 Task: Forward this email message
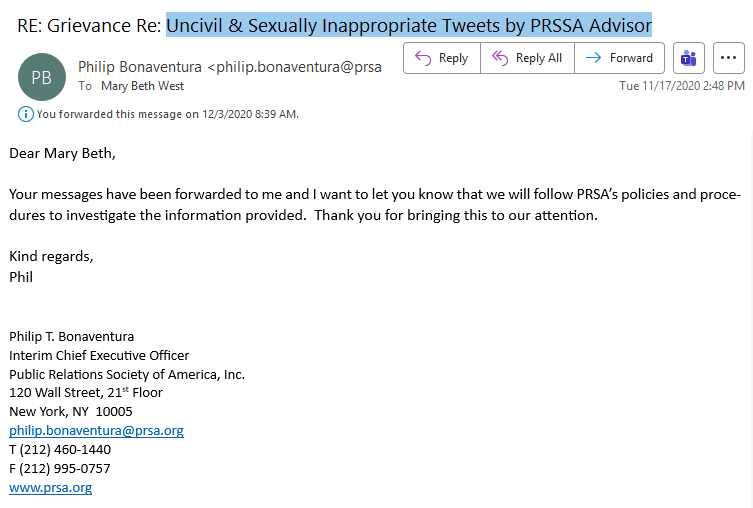coord(619,58)
